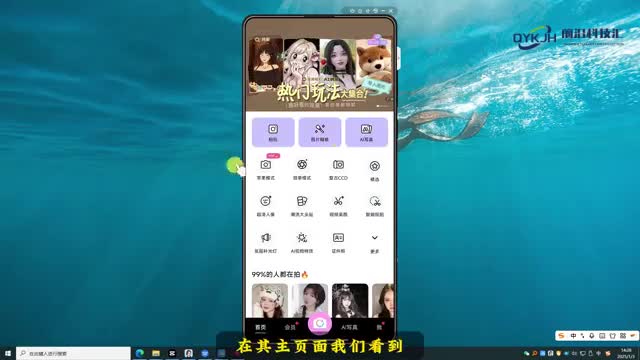Click the search field in the banner
The height and width of the screenshot is (360, 640).
coord(263,40)
